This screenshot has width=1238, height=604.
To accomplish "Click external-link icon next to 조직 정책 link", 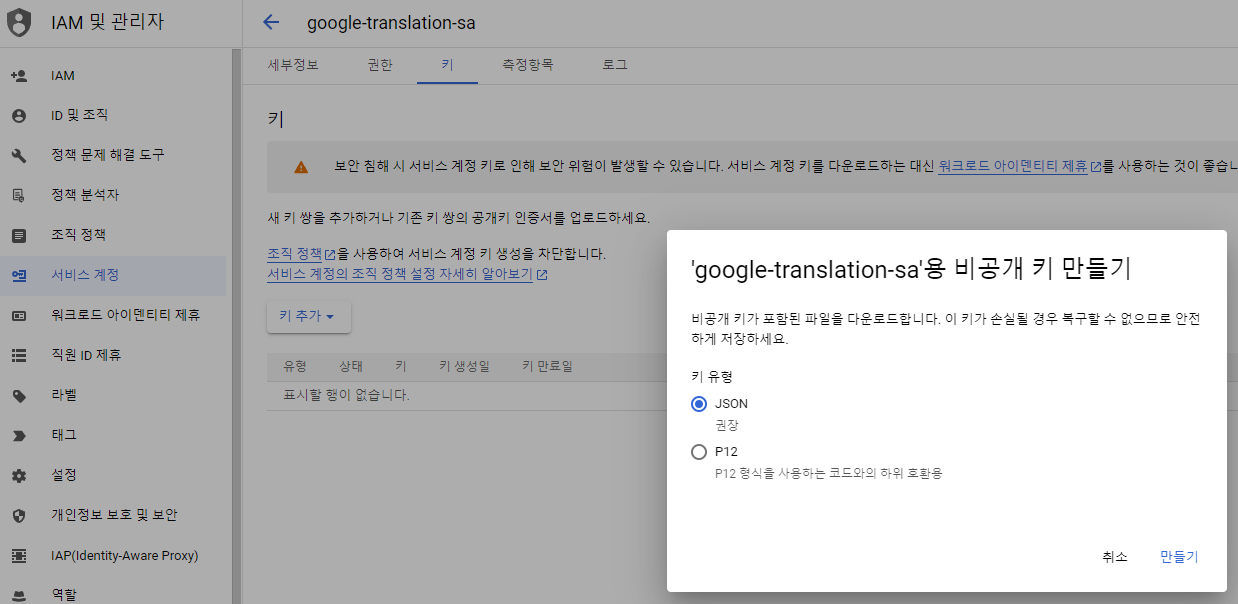I will (330, 255).
